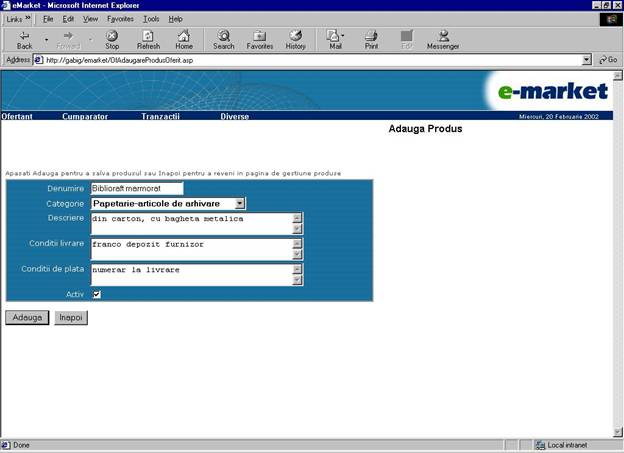Click into the Denumire text field
The height and width of the screenshot is (453, 624).
[x=136, y=188]
